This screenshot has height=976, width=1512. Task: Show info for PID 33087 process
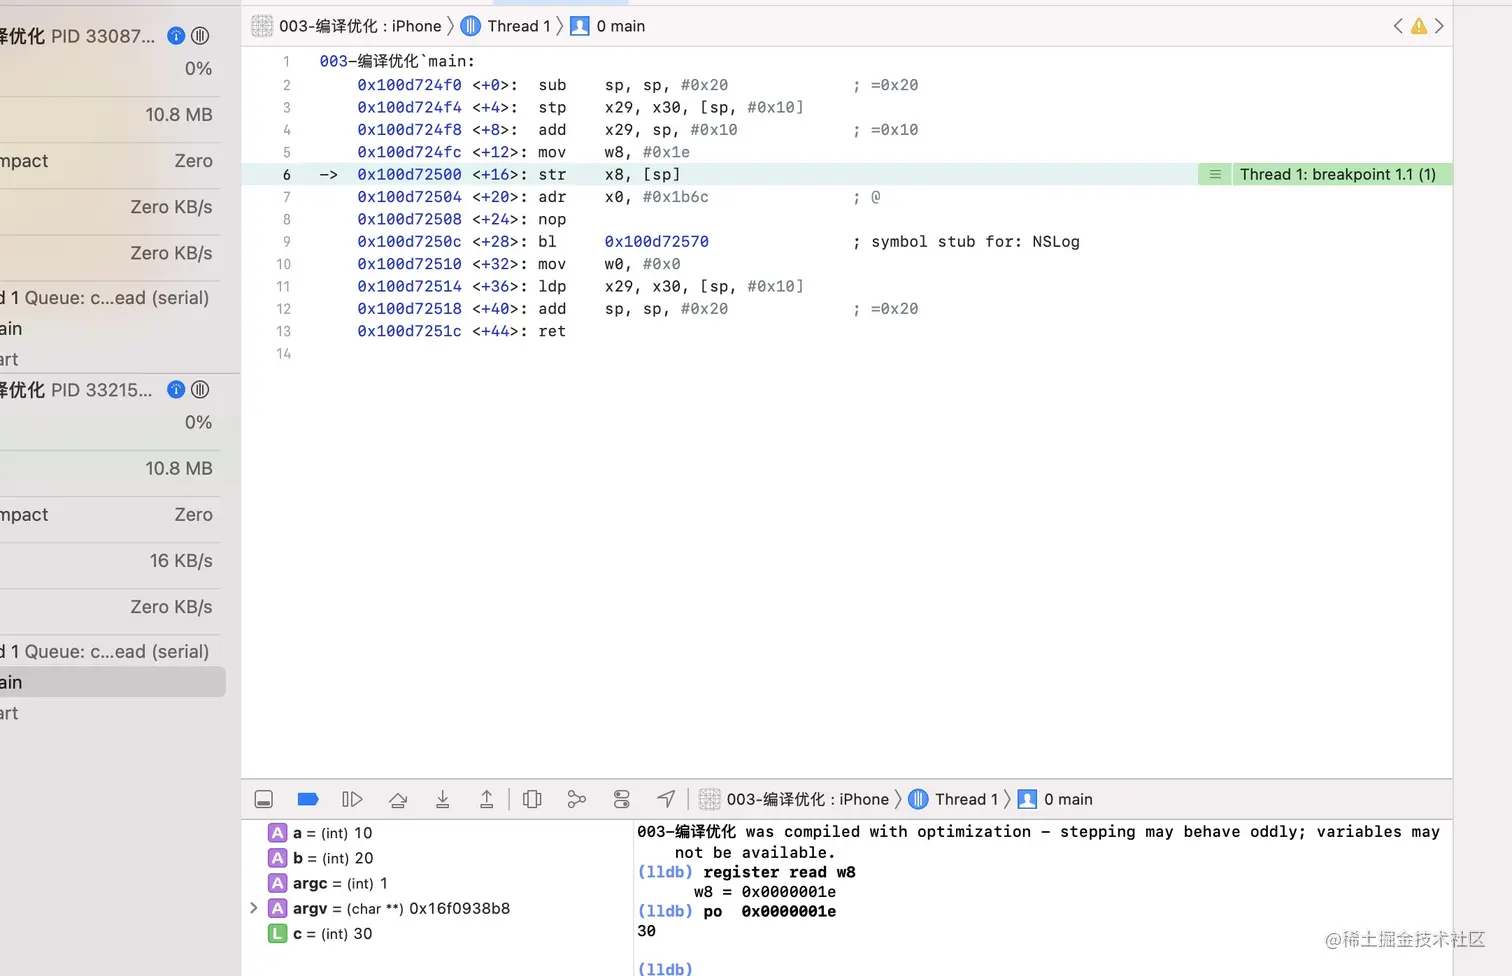(176, 36)
